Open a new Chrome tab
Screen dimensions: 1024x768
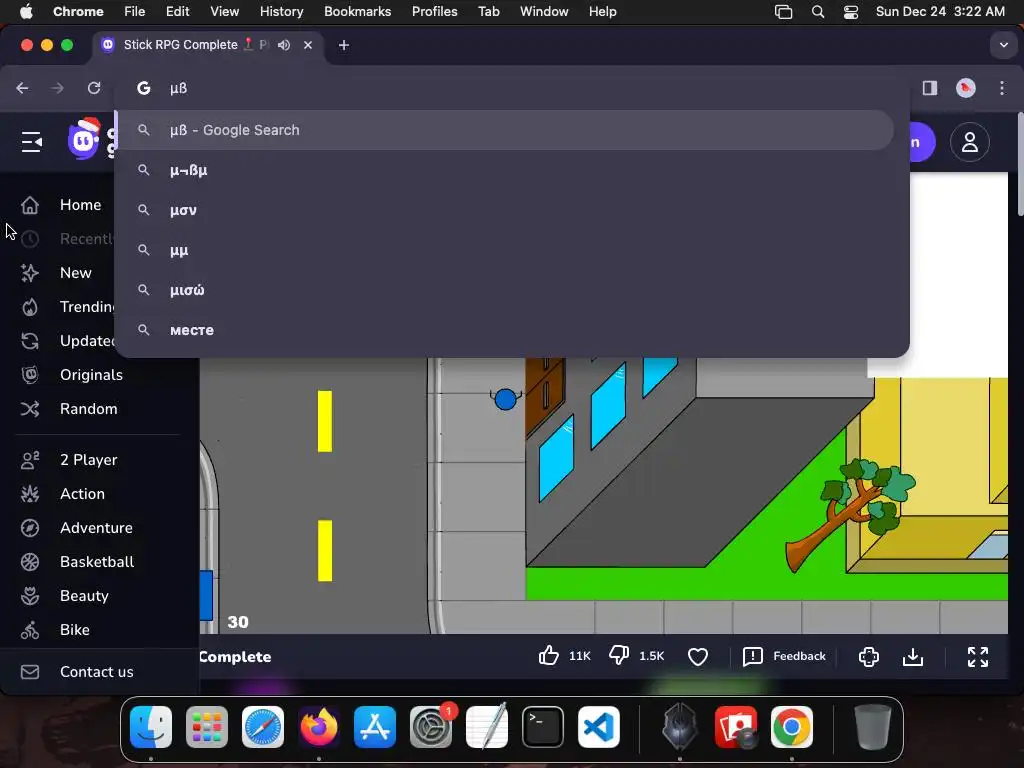click(x=344, y=45)
